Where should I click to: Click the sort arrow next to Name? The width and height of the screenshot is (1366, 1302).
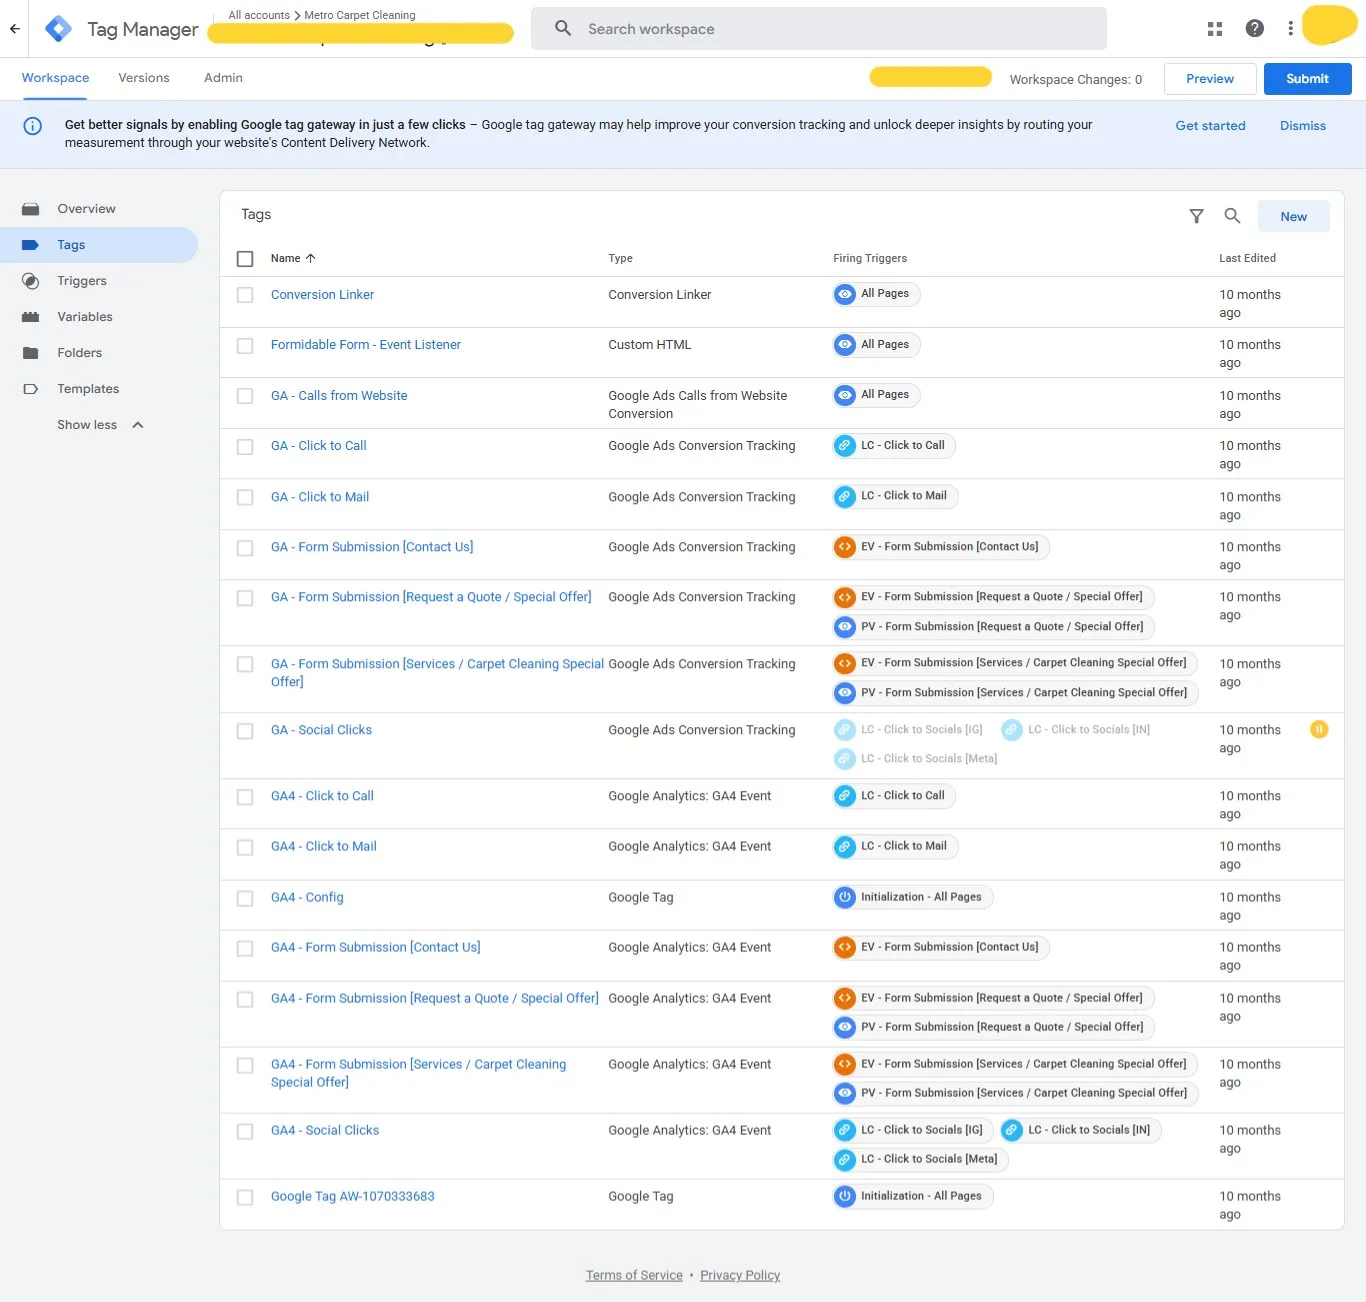tap(311, 258)
